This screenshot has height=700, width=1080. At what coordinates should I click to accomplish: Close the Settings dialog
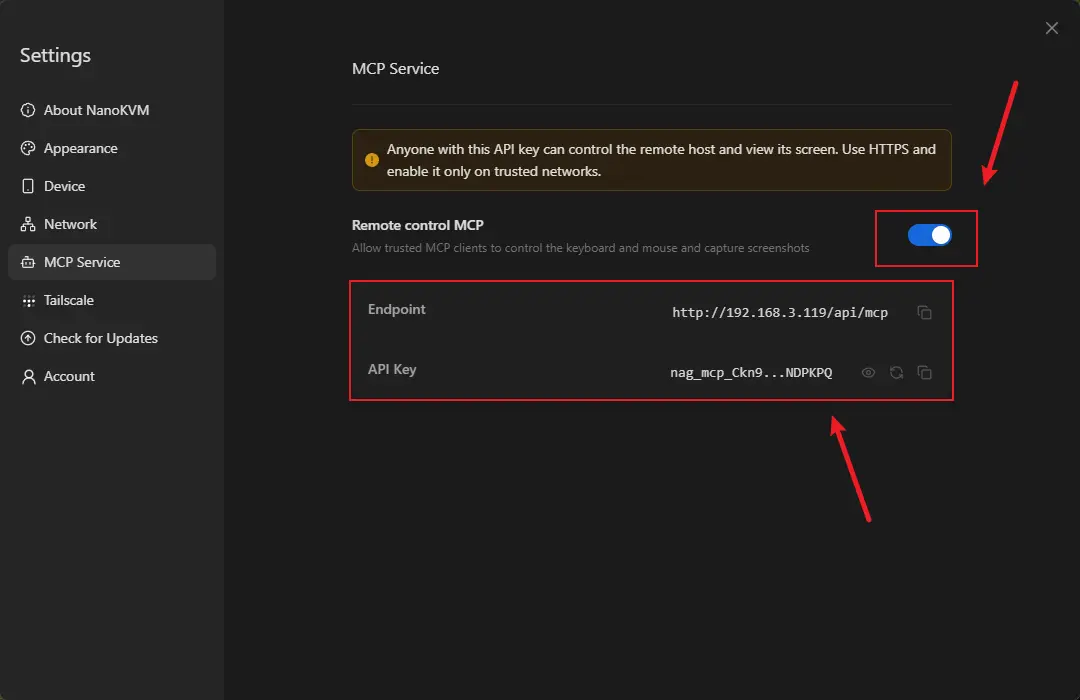point(1051,28)
